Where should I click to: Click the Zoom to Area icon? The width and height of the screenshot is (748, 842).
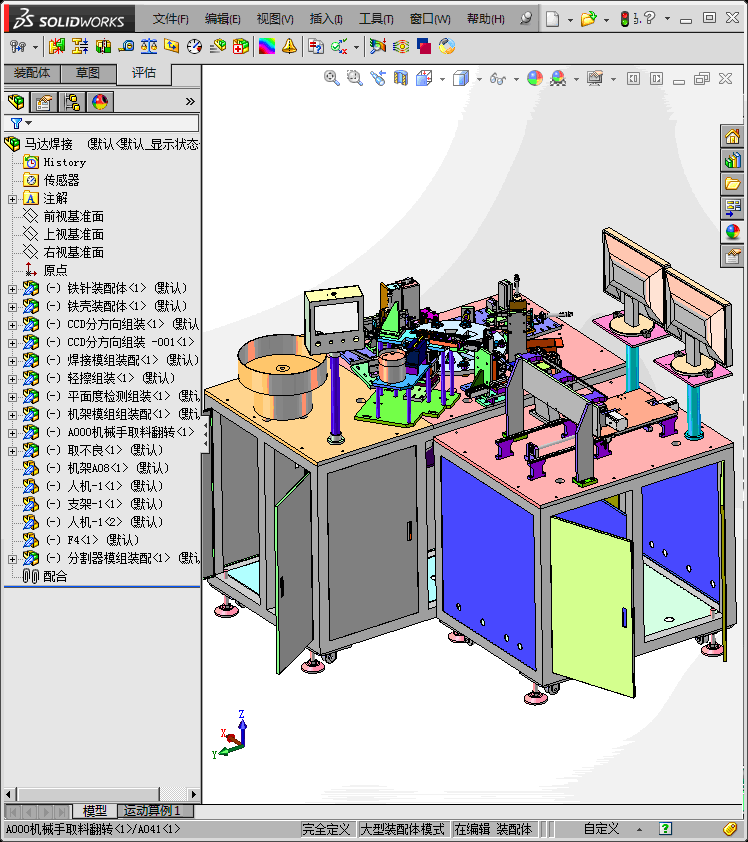[x=354, y=78]
